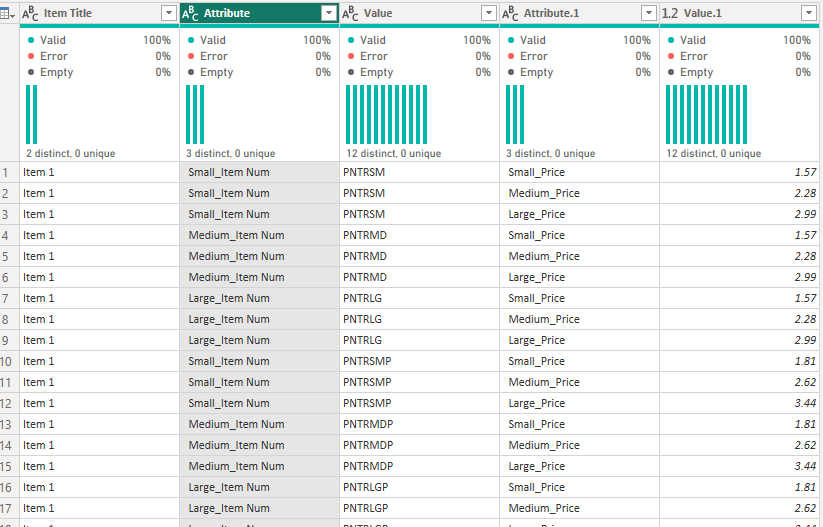Click '2 distinct, 0 unique' under Item Title
This screenshot has width=823, height=527.
pyautogui.click(x=71, y=153)
